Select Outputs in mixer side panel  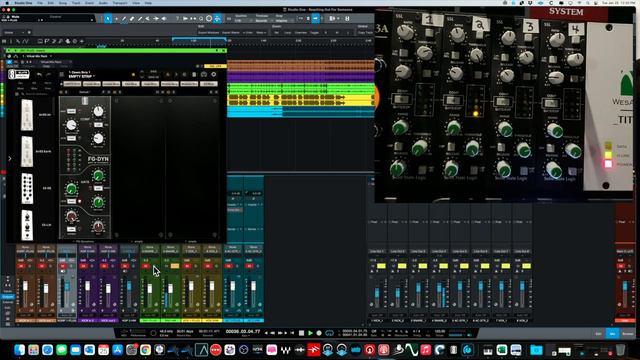click(x=8, y=297)
